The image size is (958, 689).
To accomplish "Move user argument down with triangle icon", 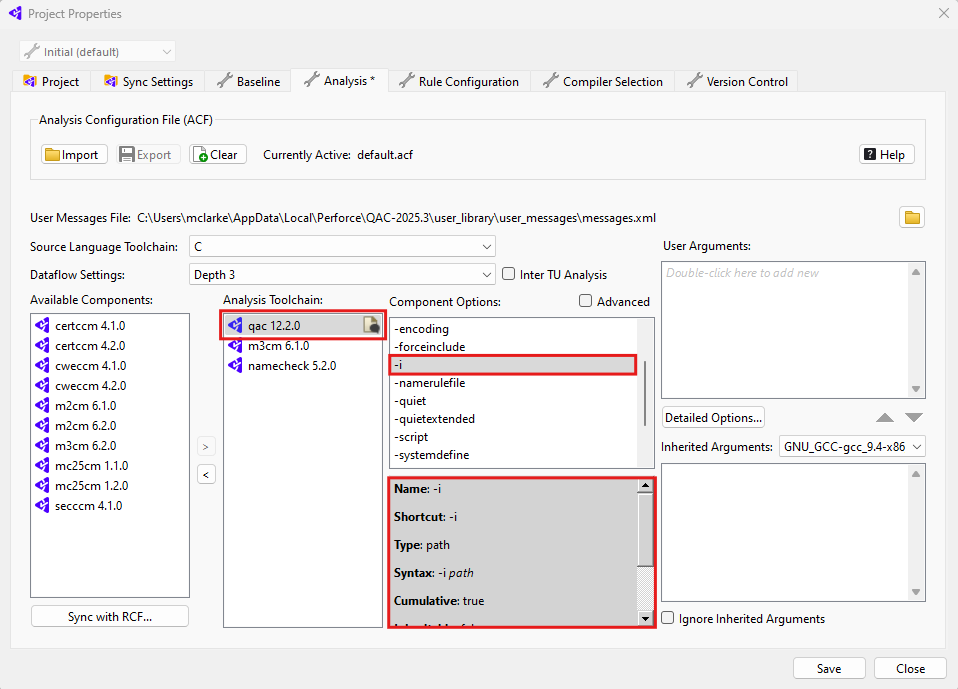I will [914, 417].
